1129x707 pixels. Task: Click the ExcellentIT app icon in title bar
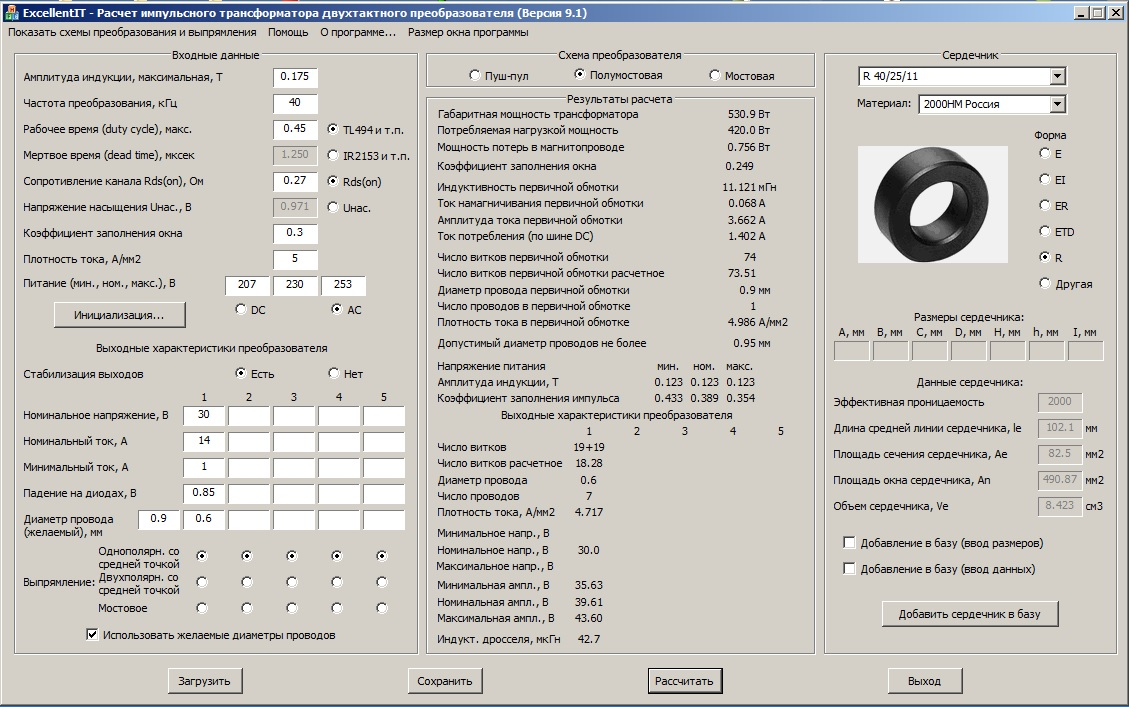tap(12, 12)
